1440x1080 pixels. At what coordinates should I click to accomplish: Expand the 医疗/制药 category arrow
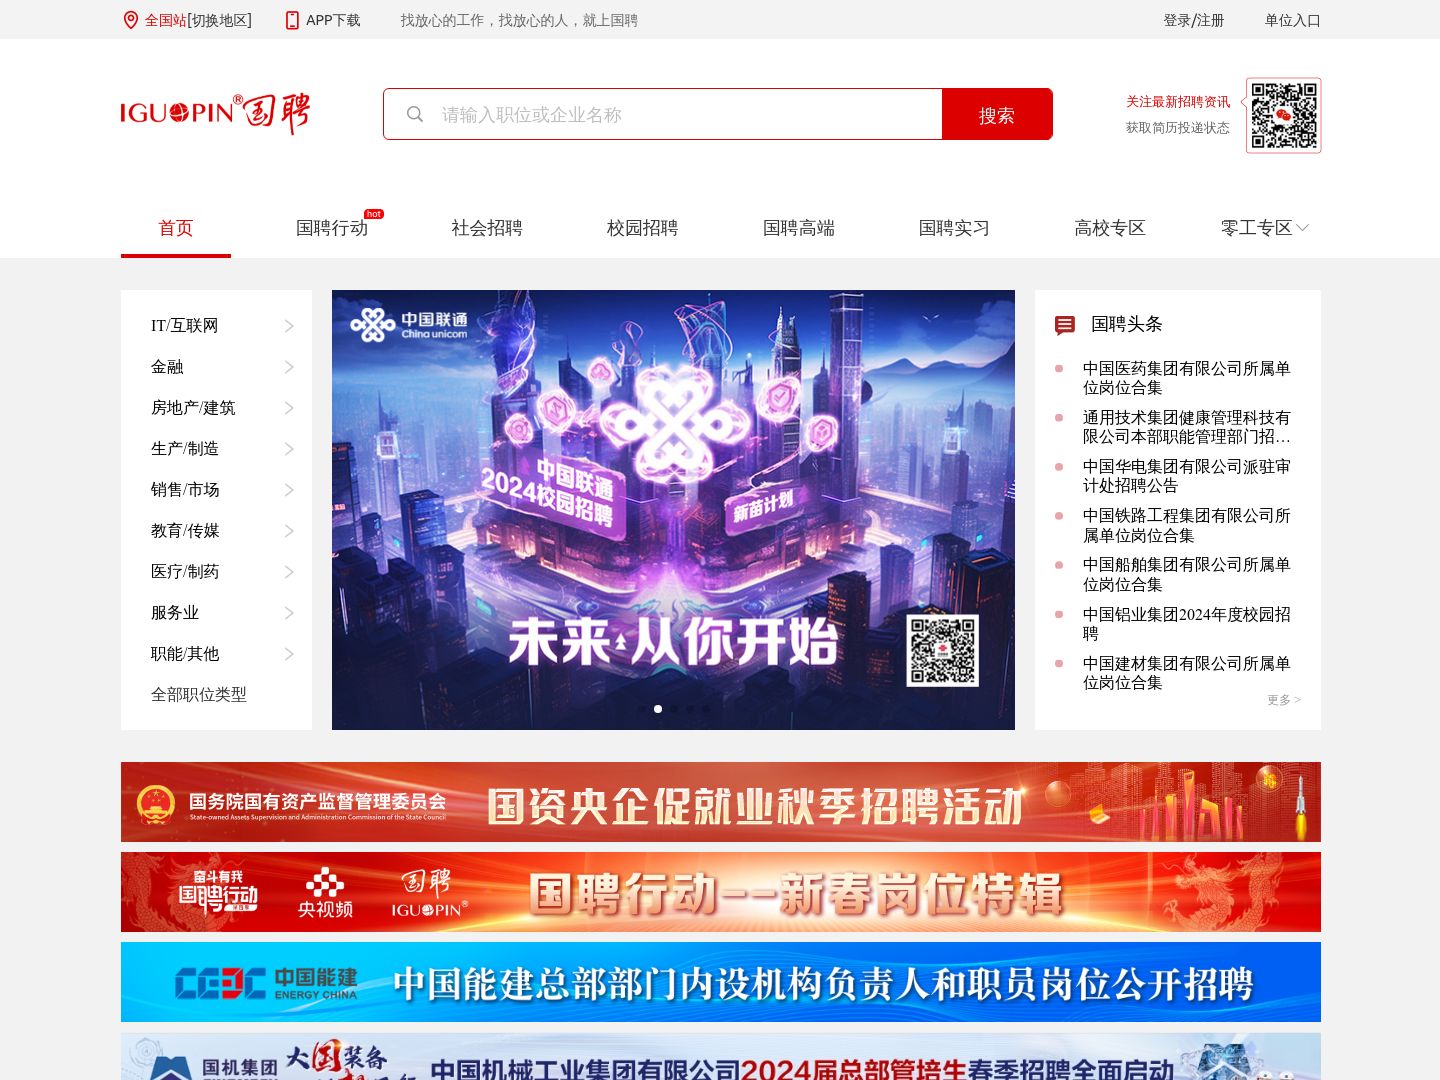click(289, 572)
